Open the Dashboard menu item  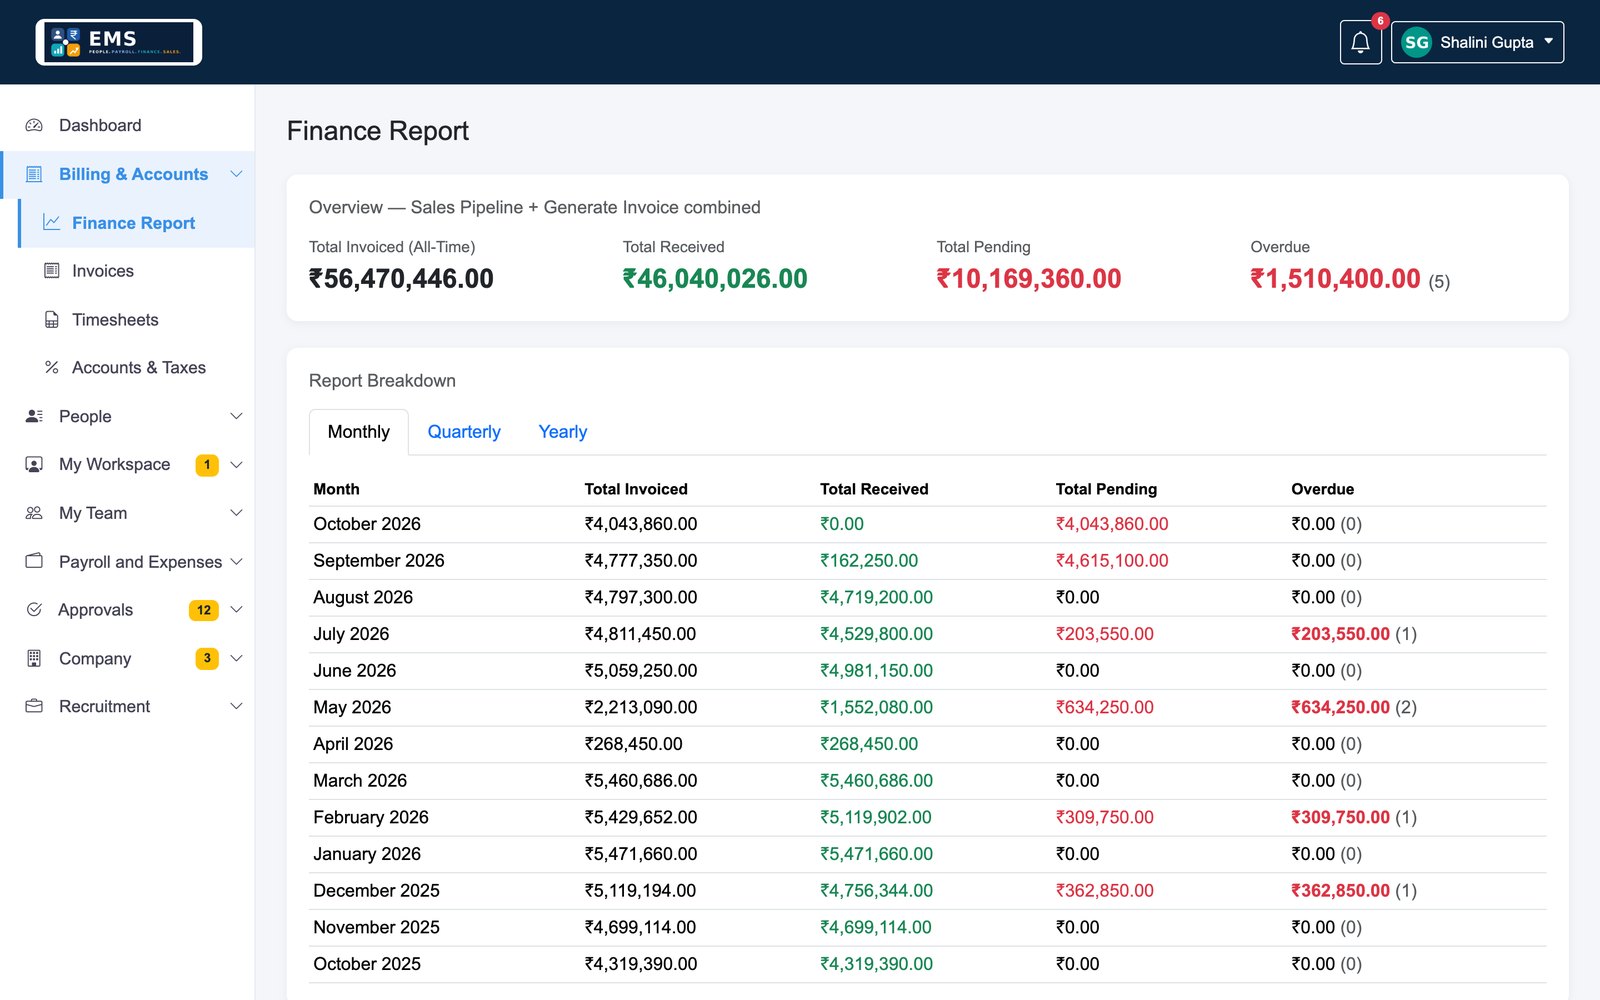click(127, 125)
